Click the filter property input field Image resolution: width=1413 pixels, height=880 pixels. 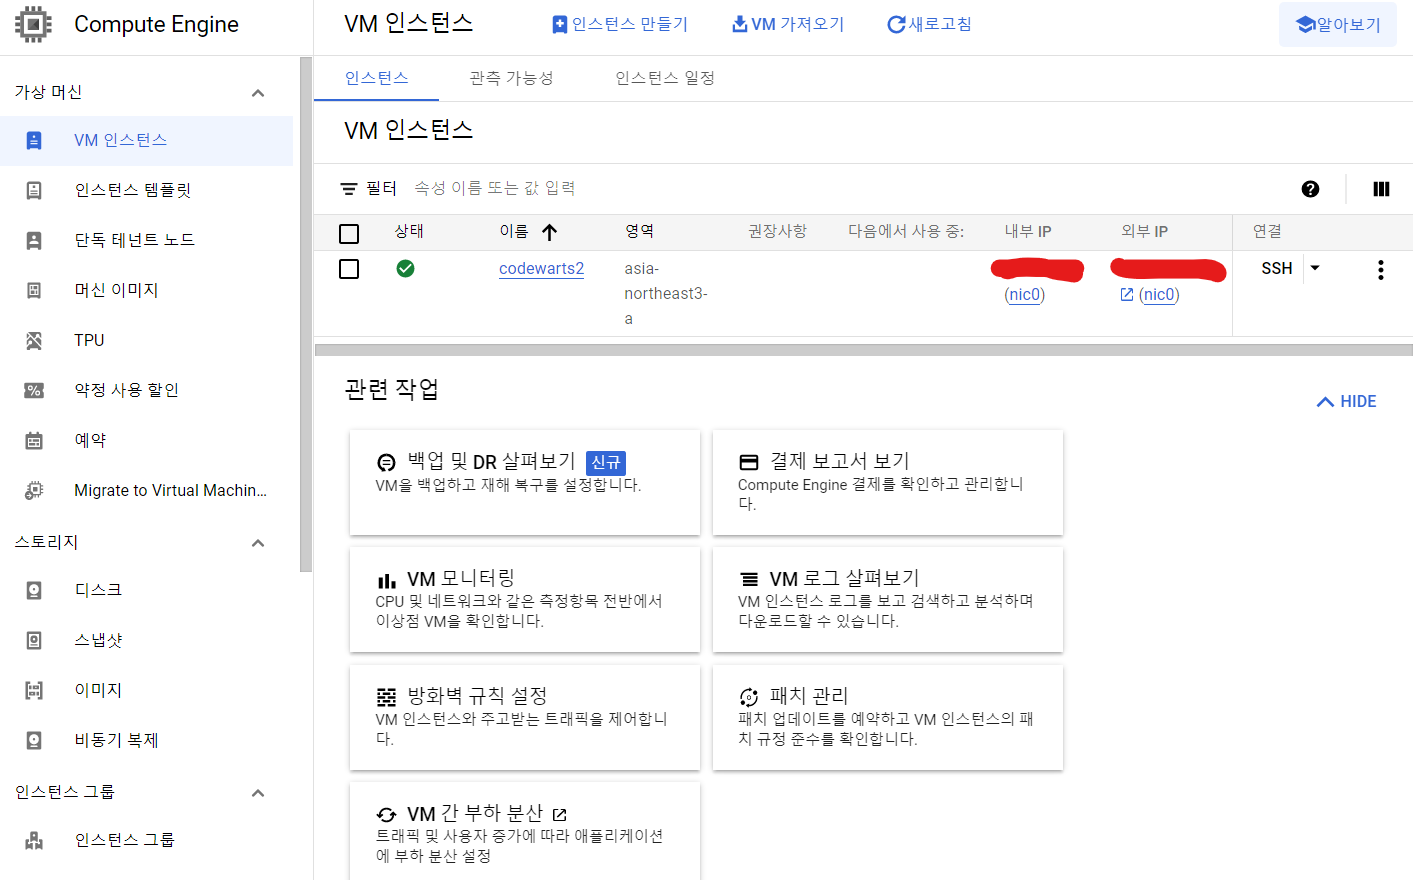pyautogui.click(x=850, y=188)
